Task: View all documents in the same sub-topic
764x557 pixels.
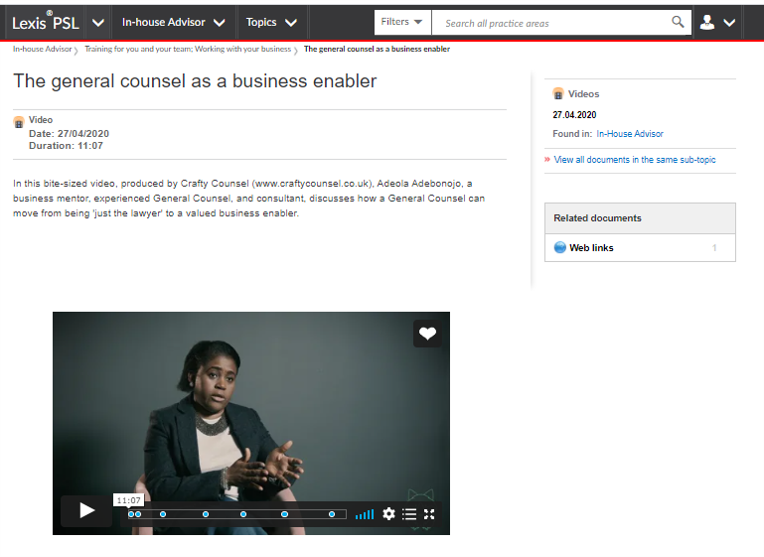Action: tap(634, 160)
